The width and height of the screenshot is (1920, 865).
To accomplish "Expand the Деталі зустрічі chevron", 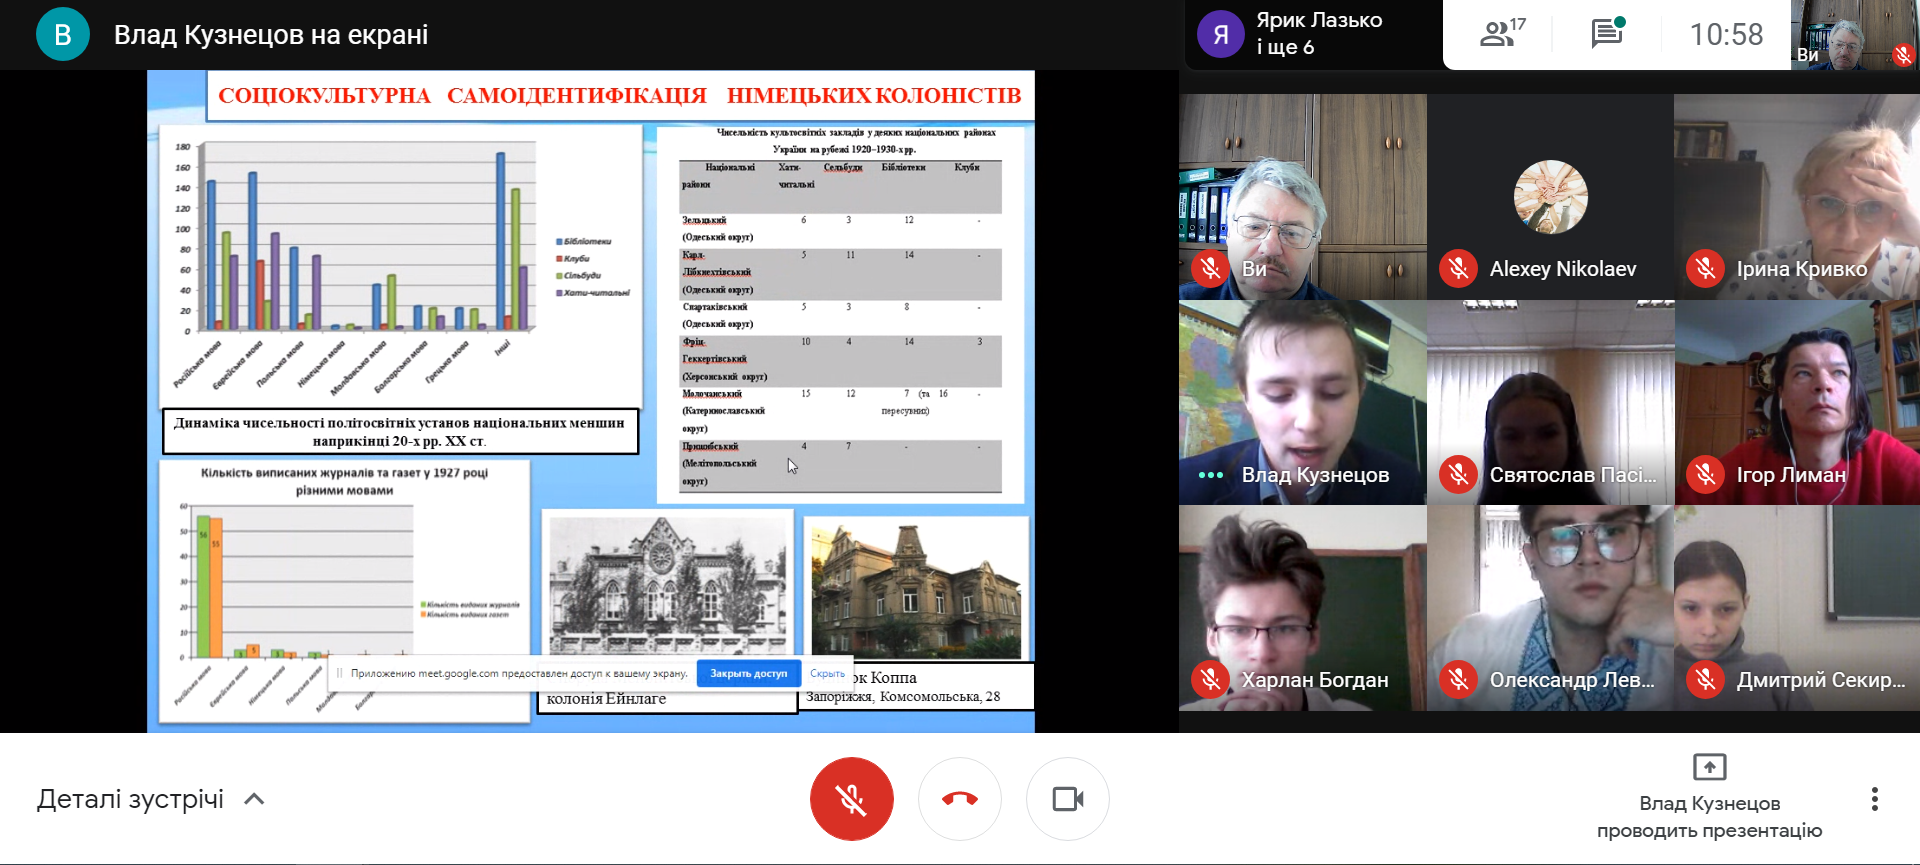I will (255, 799).
